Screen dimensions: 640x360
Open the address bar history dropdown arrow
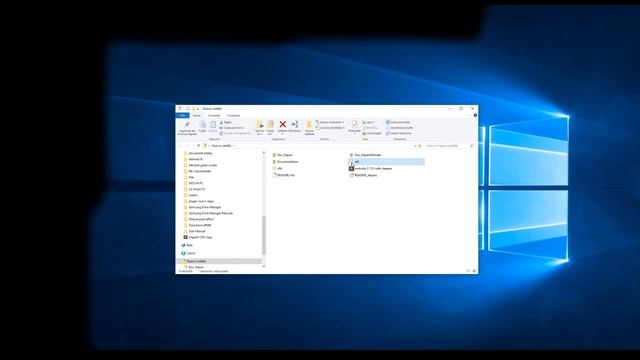[x=415, y=146]
